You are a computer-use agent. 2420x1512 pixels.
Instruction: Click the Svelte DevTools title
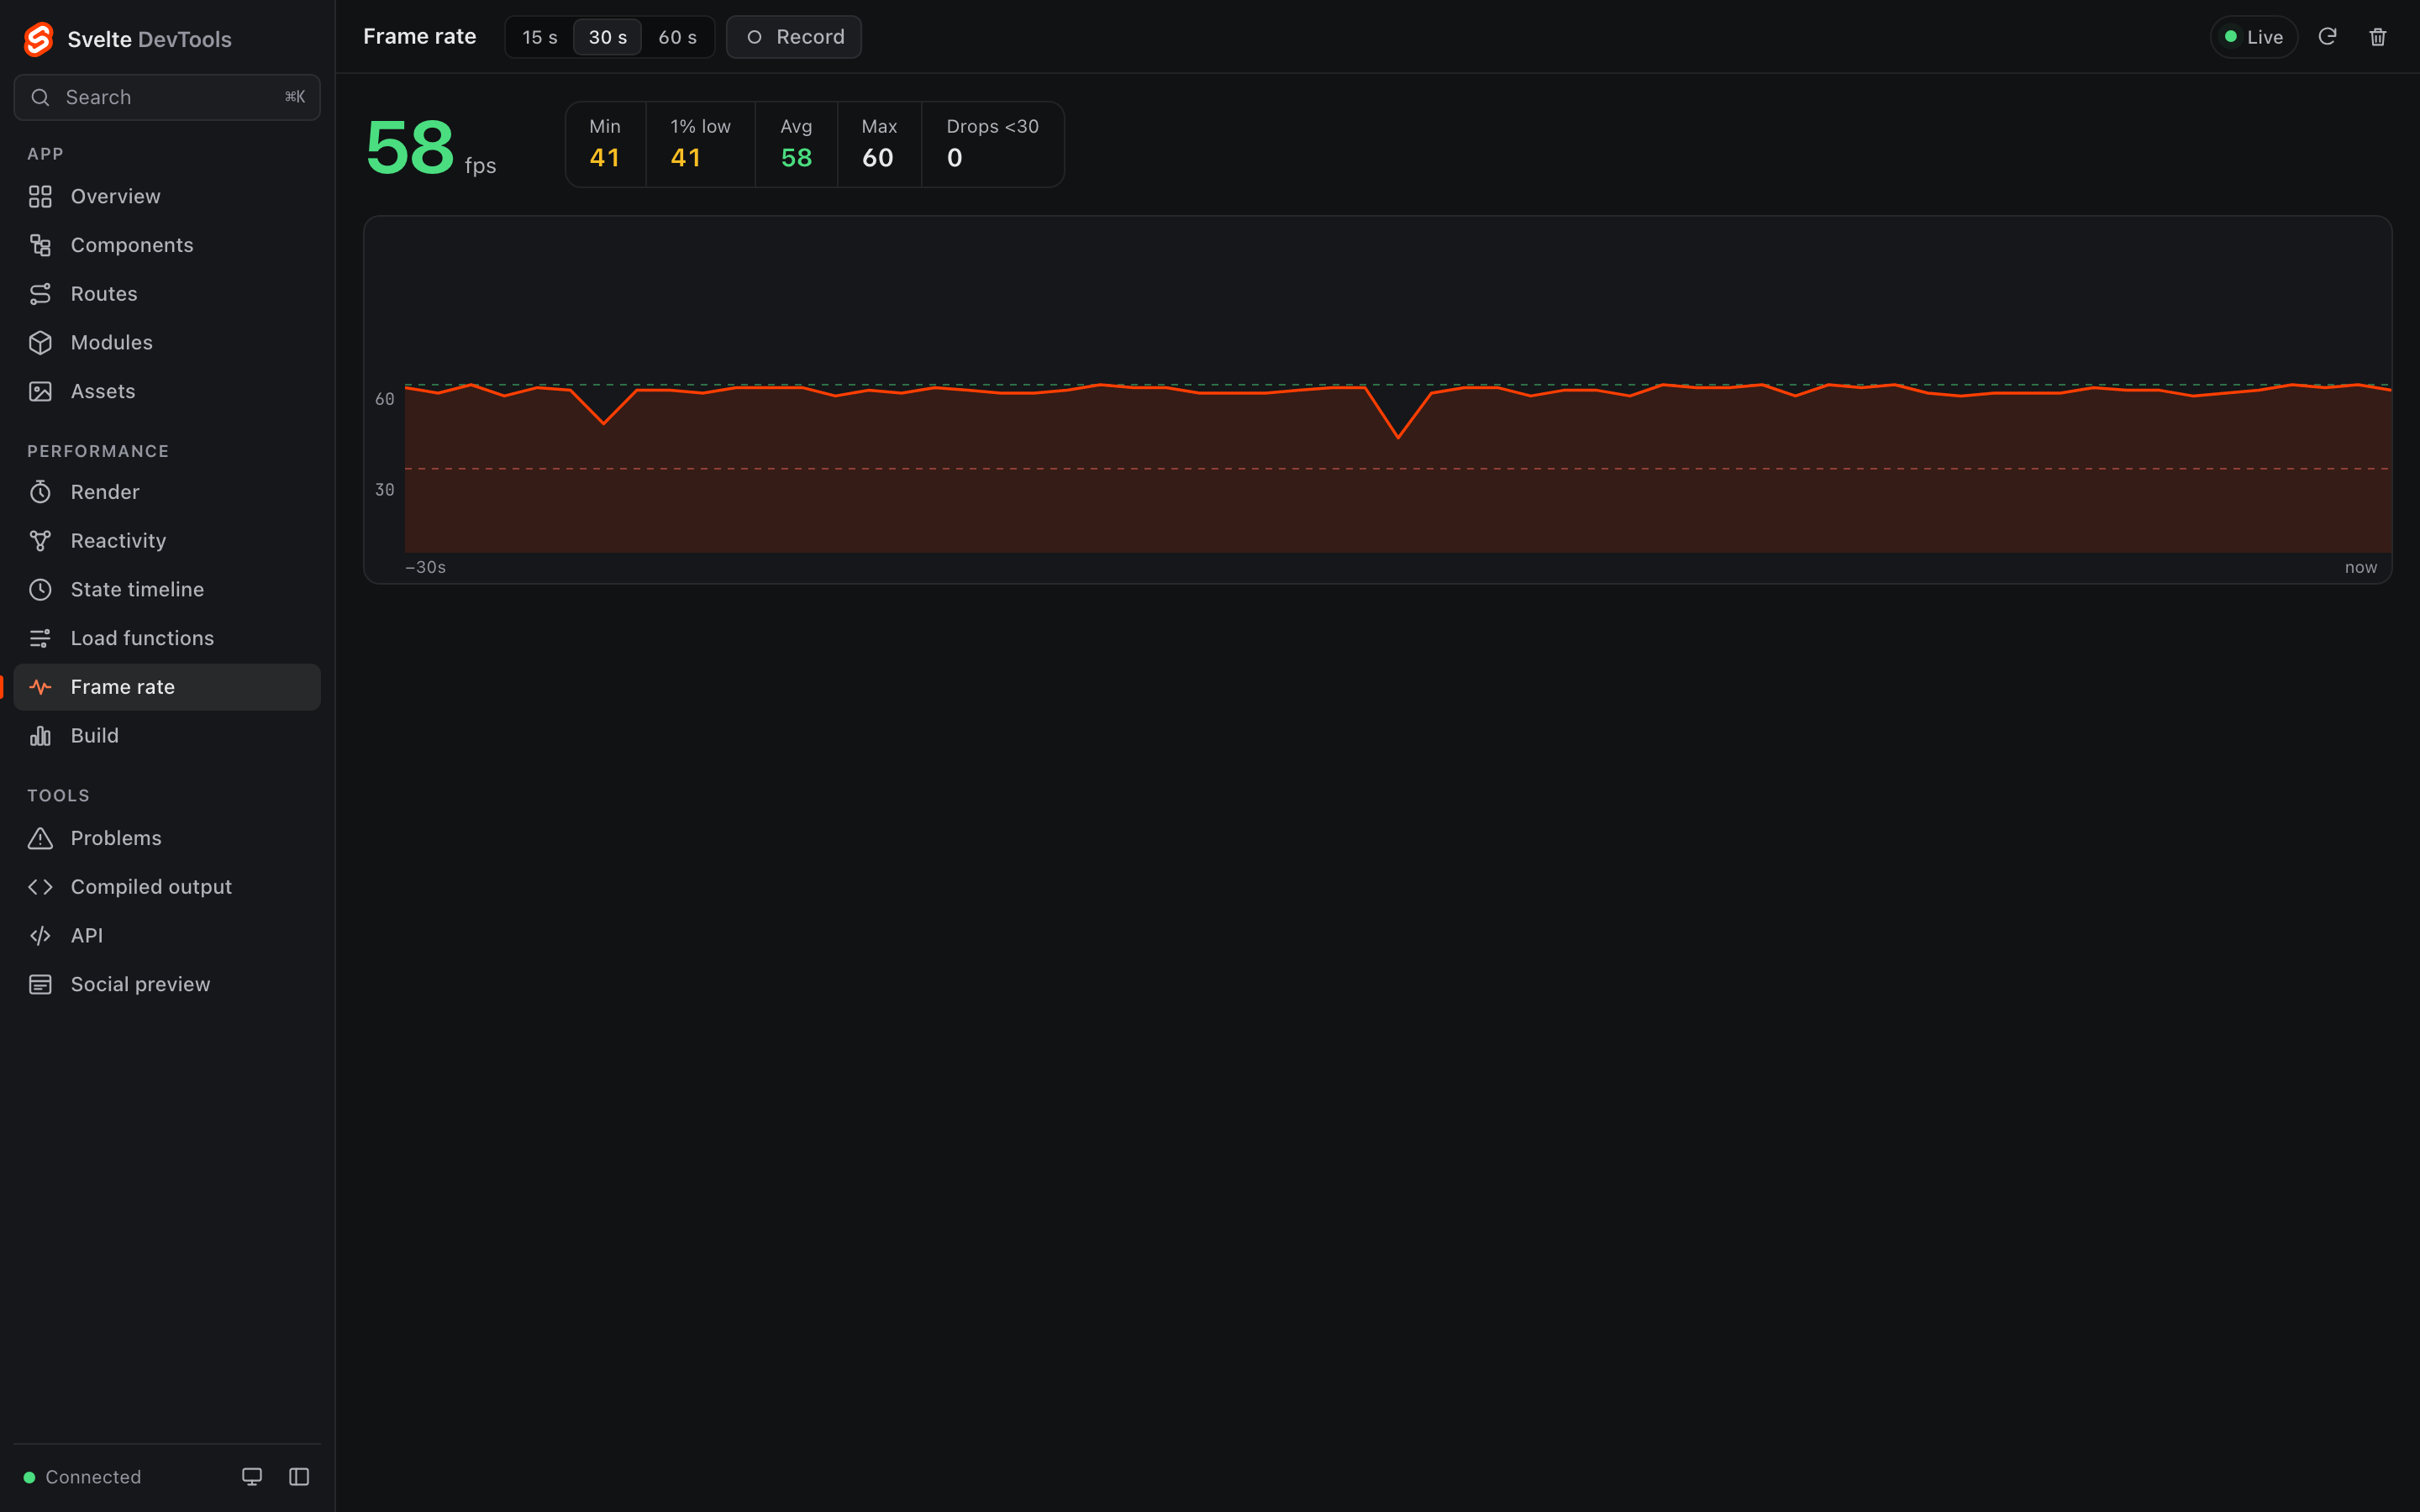pyautogui.click(x=149, y=39)
